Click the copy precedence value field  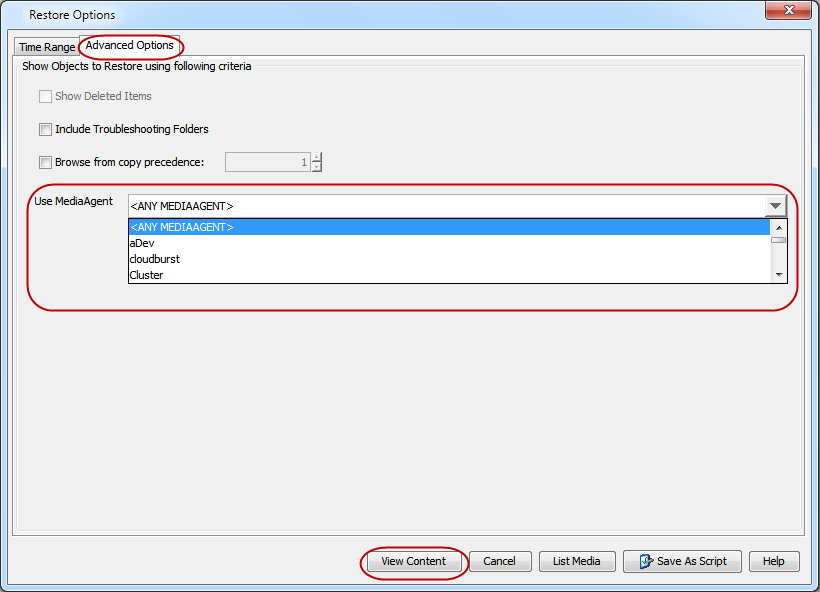coord(270,161)
